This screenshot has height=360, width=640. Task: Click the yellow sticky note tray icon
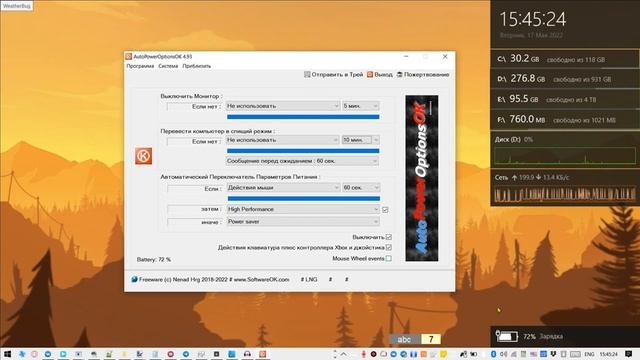click(444, 354)
